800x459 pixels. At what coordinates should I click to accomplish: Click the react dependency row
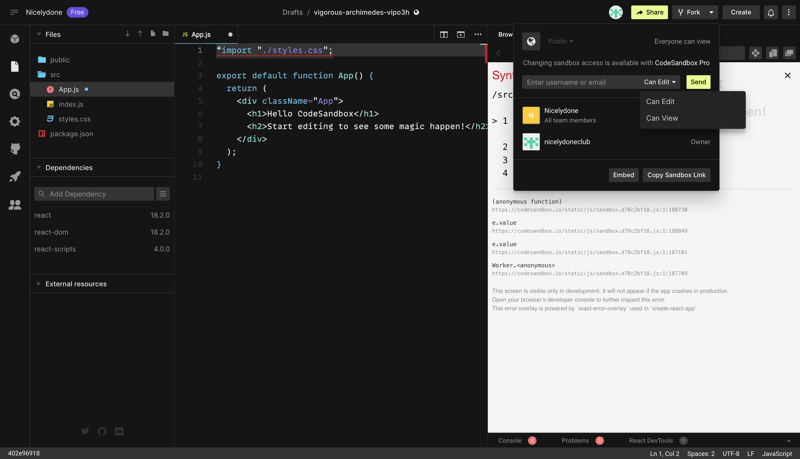tap(102, 215)
